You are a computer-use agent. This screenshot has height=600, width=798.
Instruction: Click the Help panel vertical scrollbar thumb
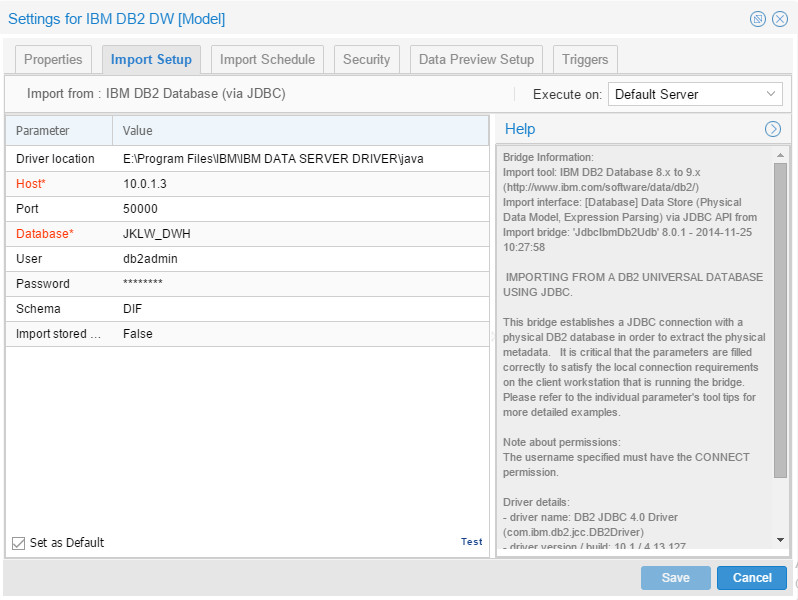(780, 320)
